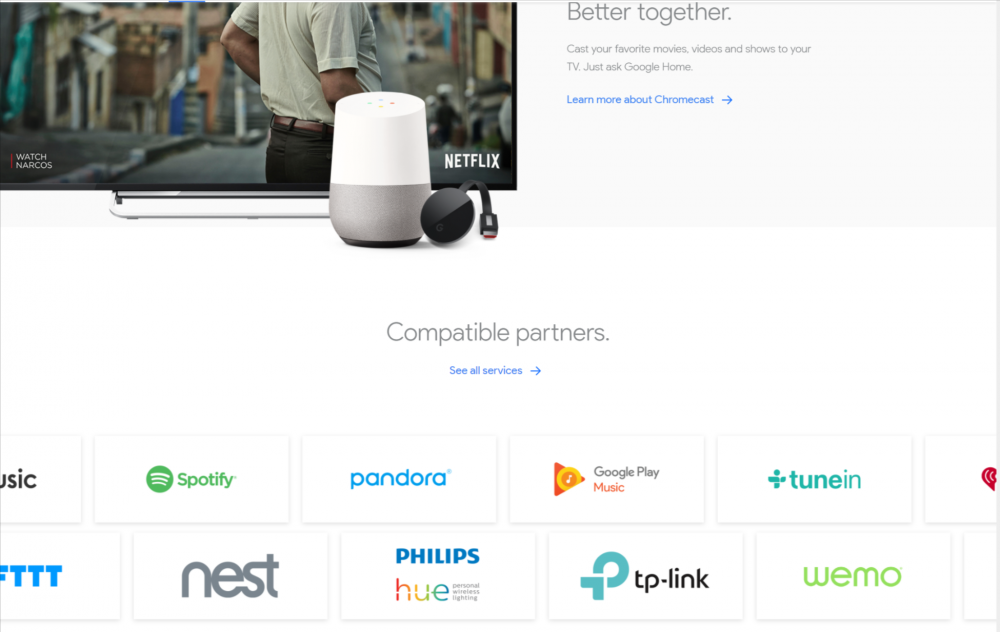Click the arrow next to See all services

click(x=536, y=371)
